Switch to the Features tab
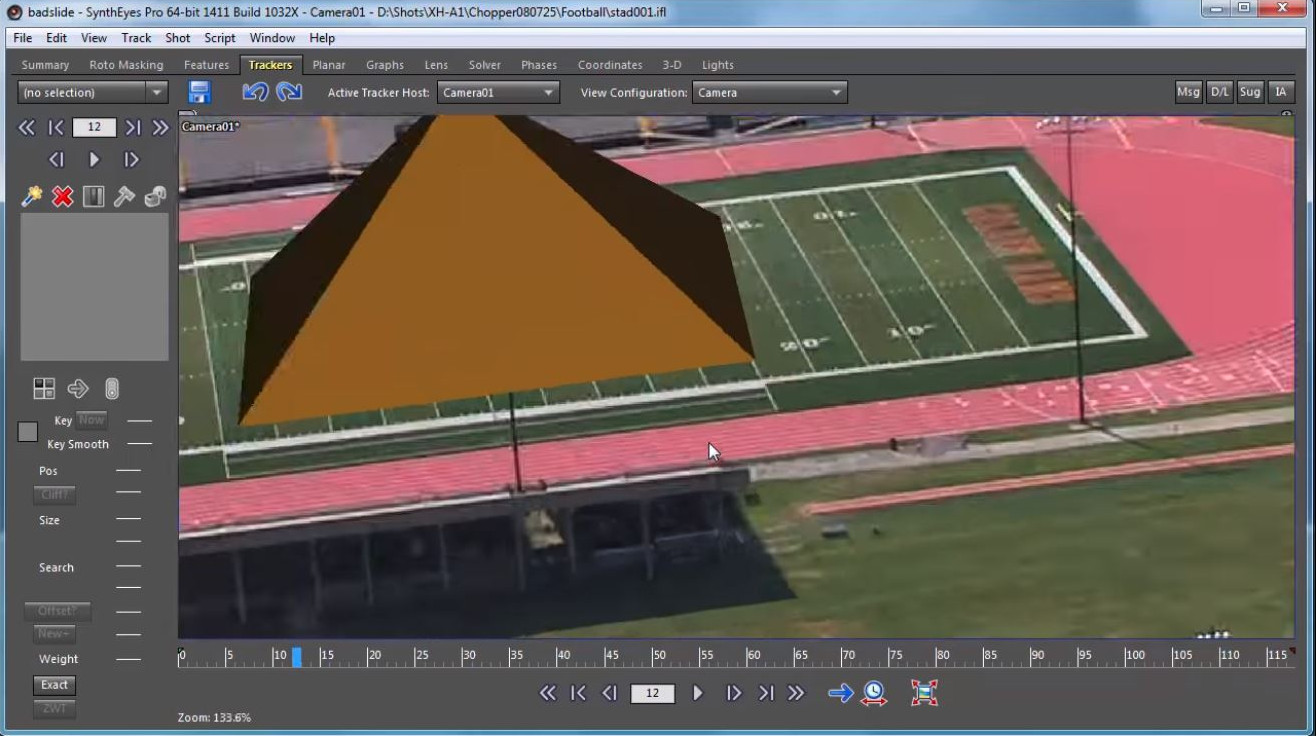 click(x=206, y=65)
